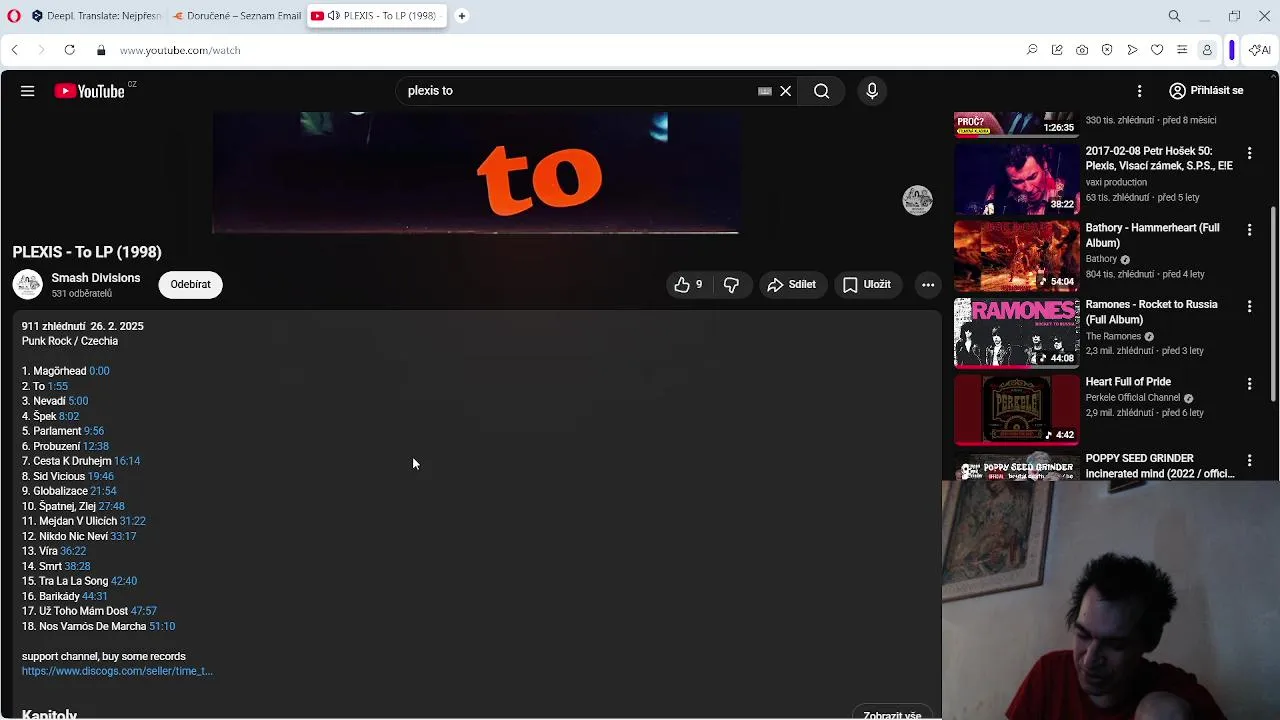This screenshot has height=720, width=1280.
Task: Open a new browser tab with plus
Action: tap(462, 16)
